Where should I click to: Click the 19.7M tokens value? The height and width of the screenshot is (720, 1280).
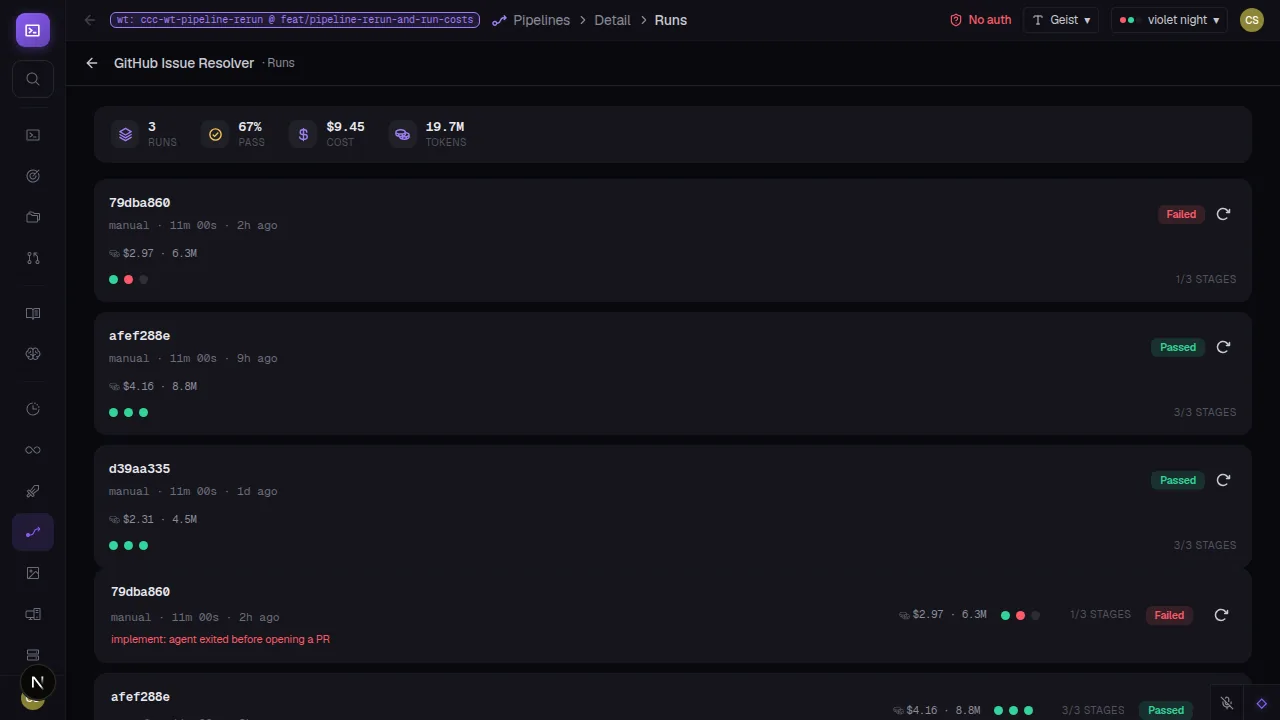pyautogui.click(x=445, y=127)
